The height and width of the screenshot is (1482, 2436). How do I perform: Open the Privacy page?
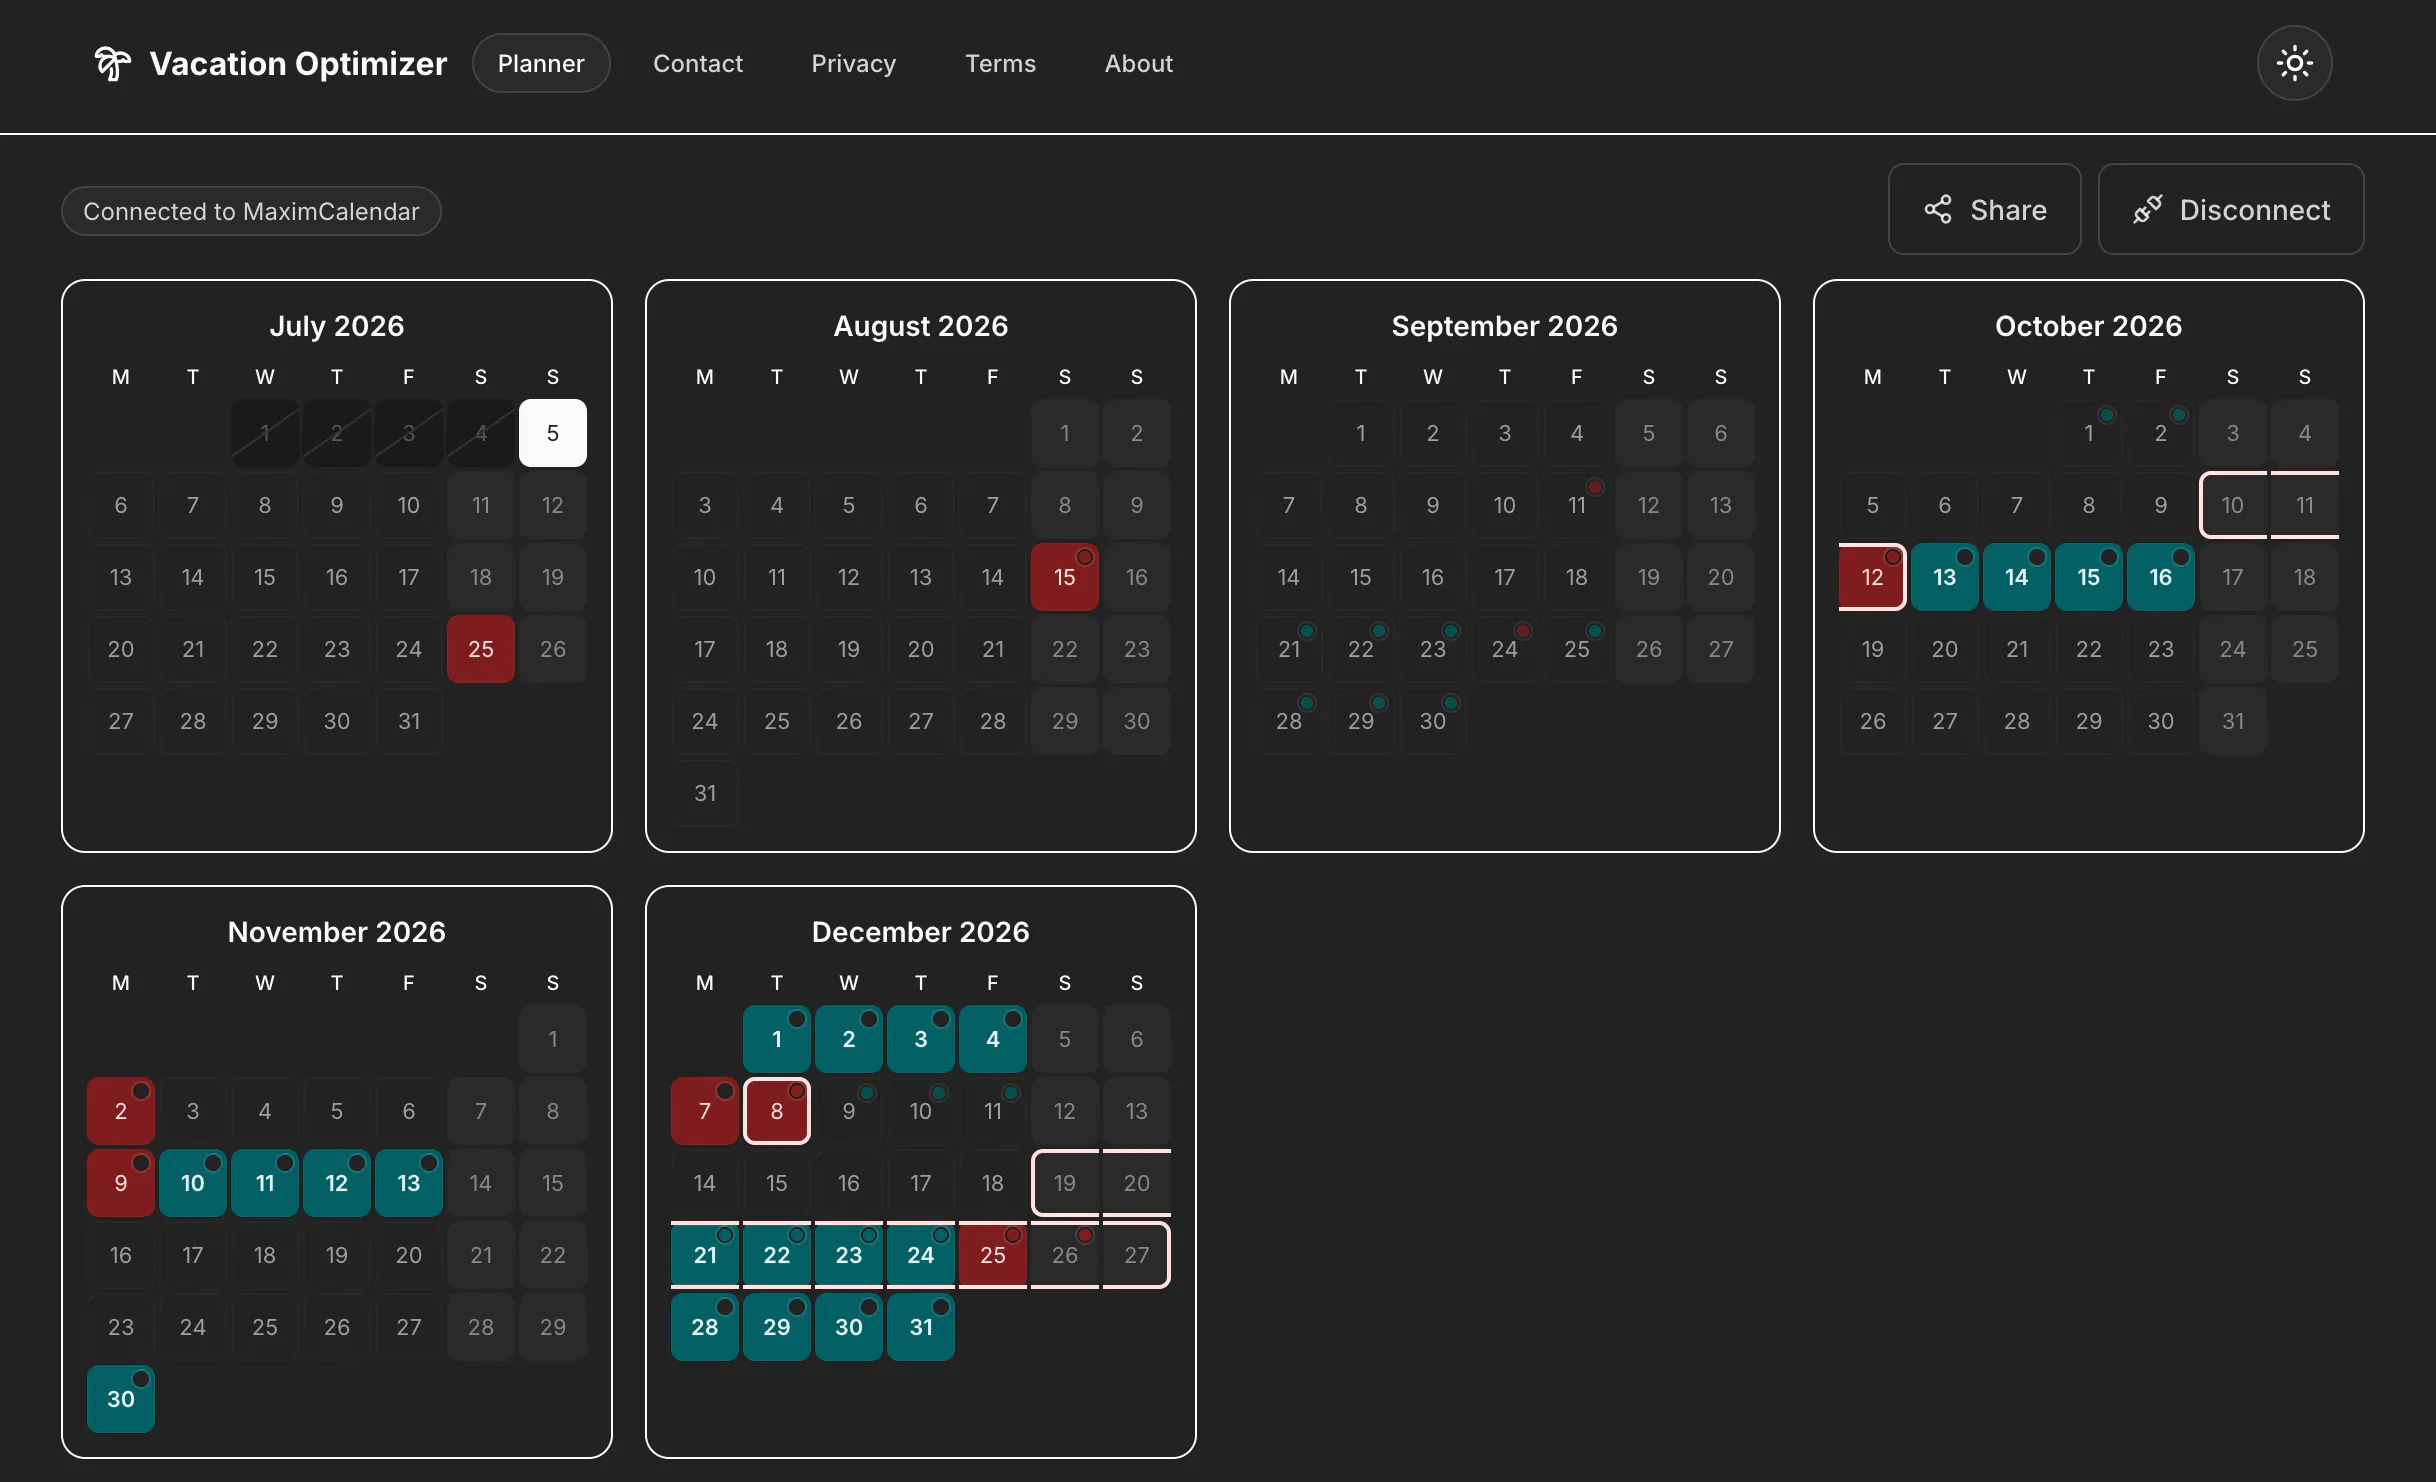pyautogui.click(x=853, y=63)
